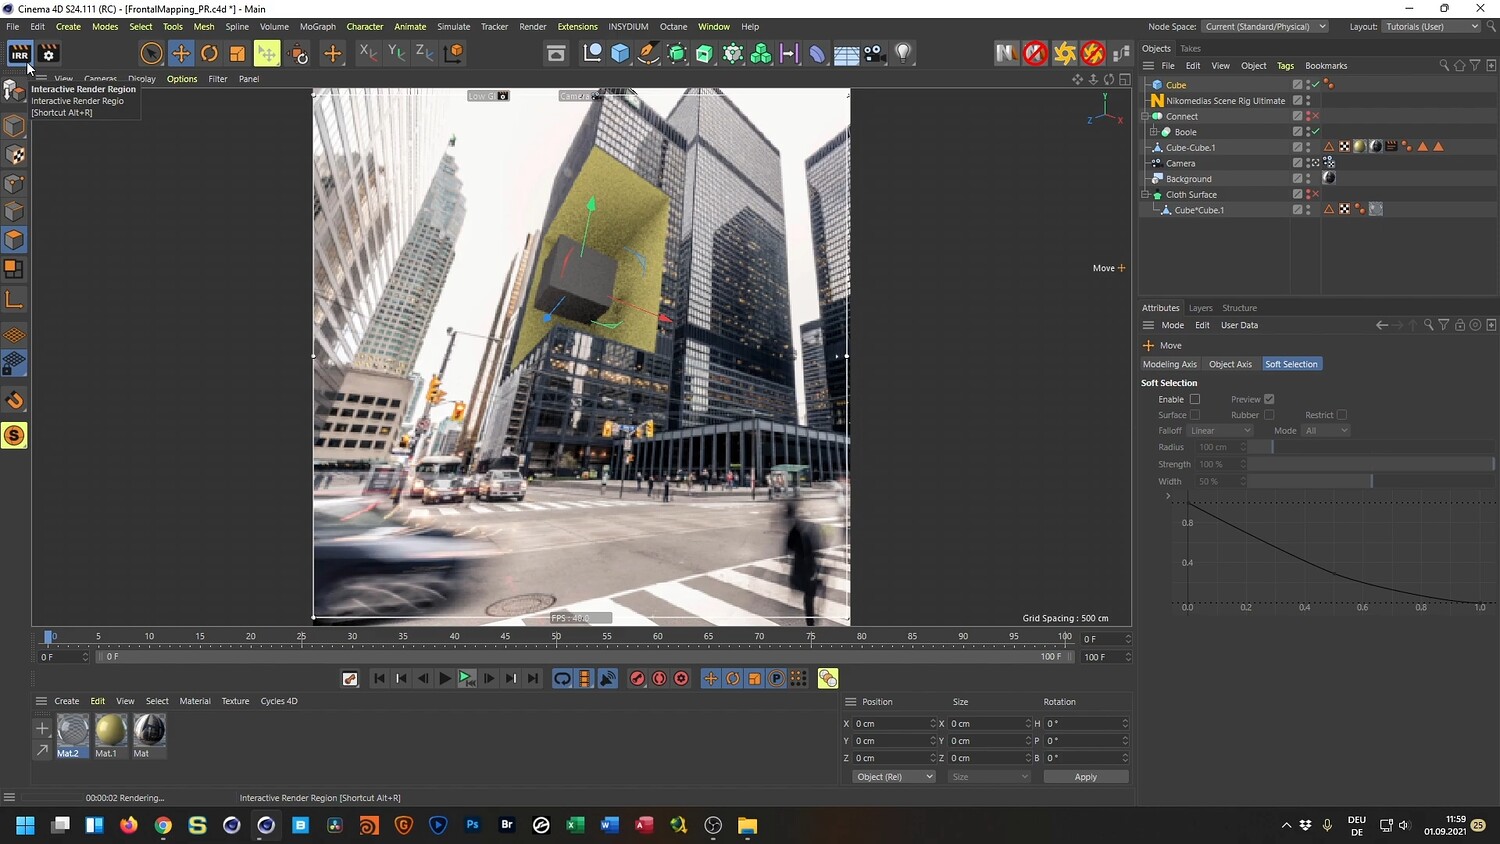Click the Record Active Objects keyframe button
Screen dimensions: 1500x844
point(637,678)
